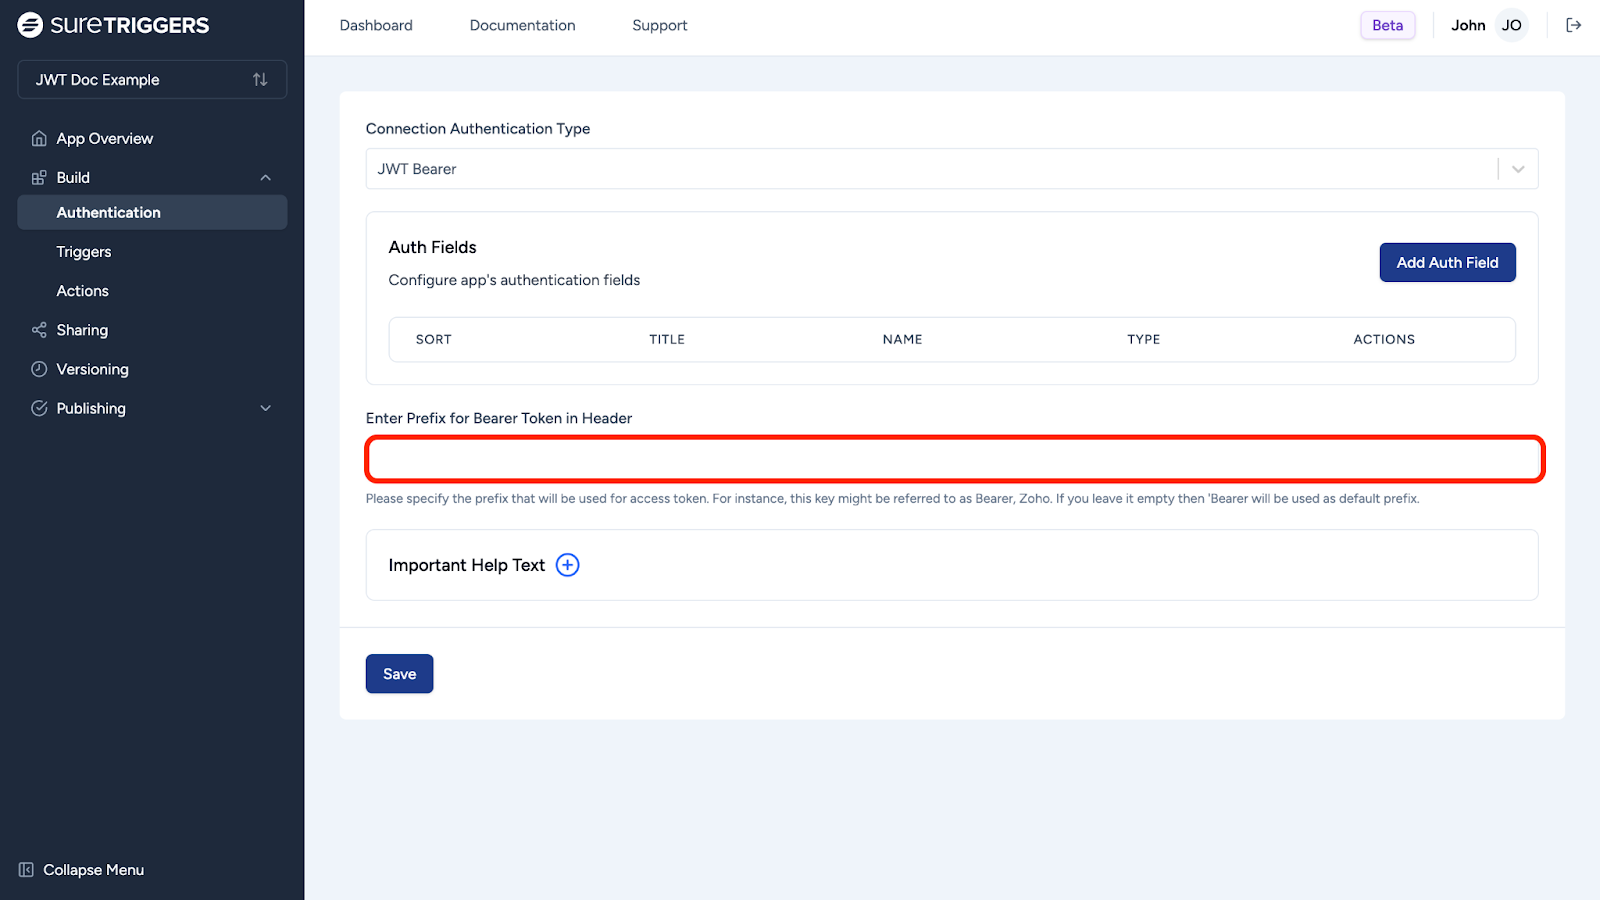Collapse the Build section chevron
Viewport: 1600px width, 900px height.
pos(266,178)
